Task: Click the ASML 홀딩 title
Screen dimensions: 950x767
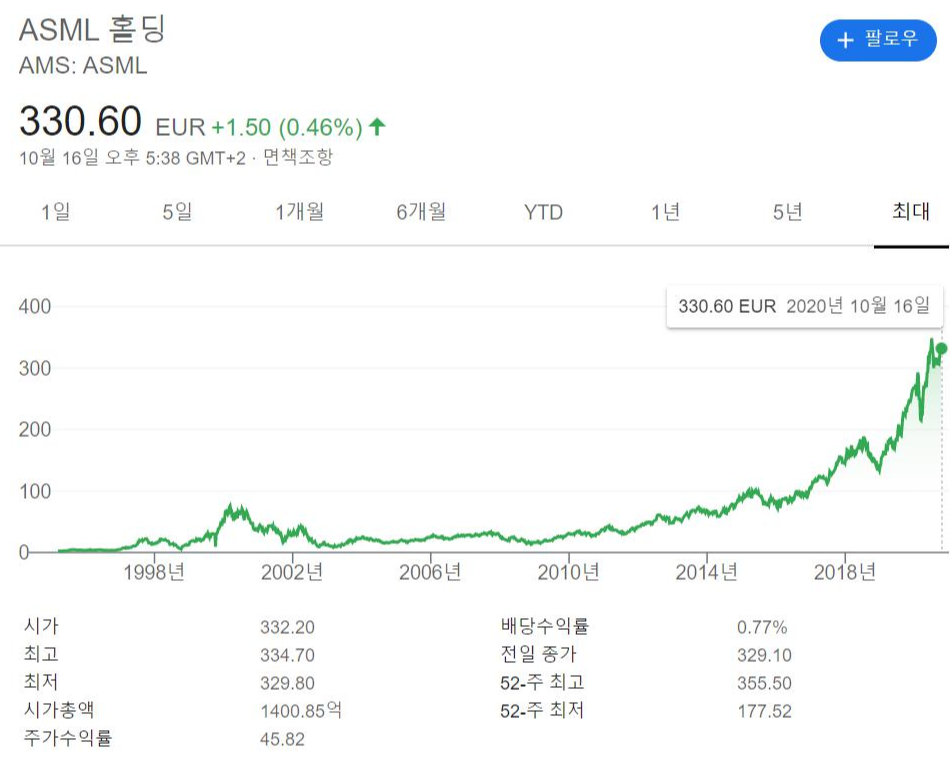Action: [92, 29]
